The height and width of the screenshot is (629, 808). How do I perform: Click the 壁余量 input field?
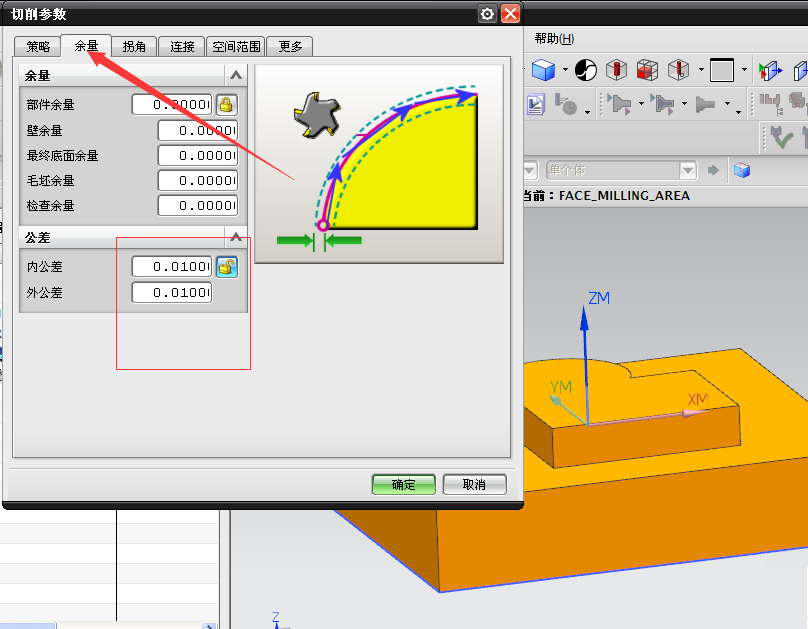[197, 131]
